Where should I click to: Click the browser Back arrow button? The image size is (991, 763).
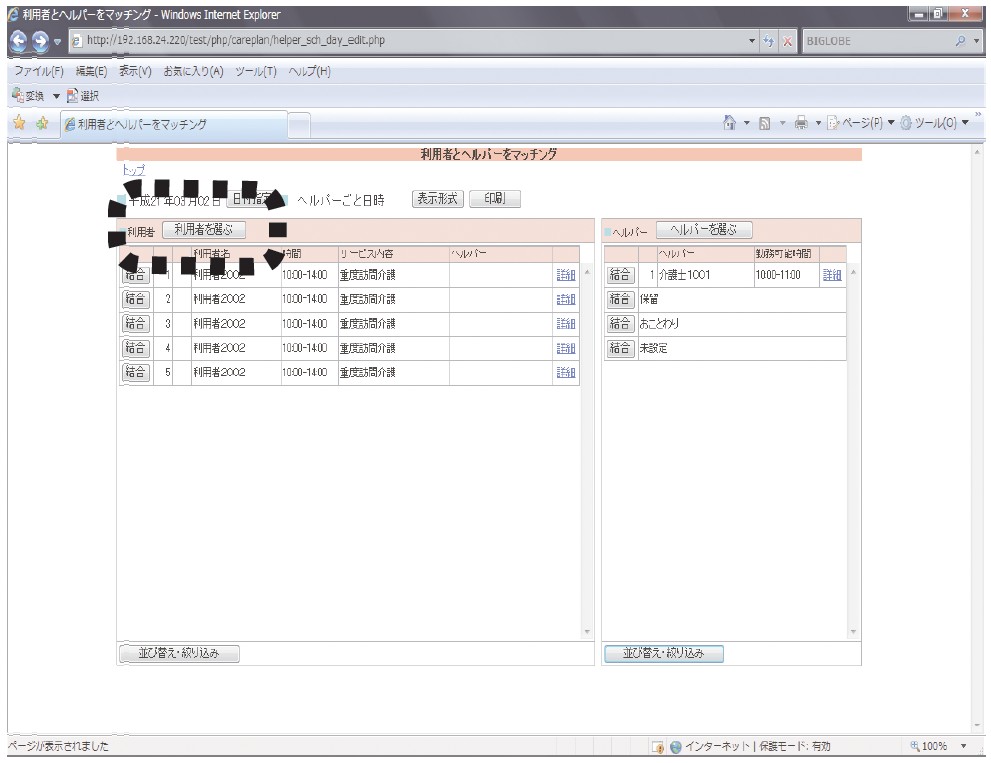pos(19,41)
